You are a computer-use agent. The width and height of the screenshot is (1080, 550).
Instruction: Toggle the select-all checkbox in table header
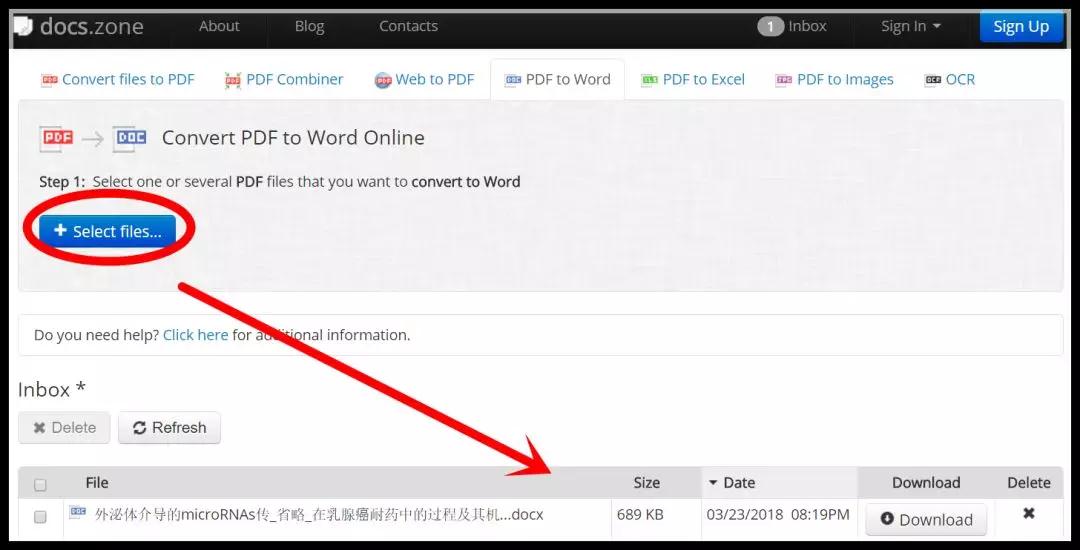pyautogui.click(x=40, y=485)
